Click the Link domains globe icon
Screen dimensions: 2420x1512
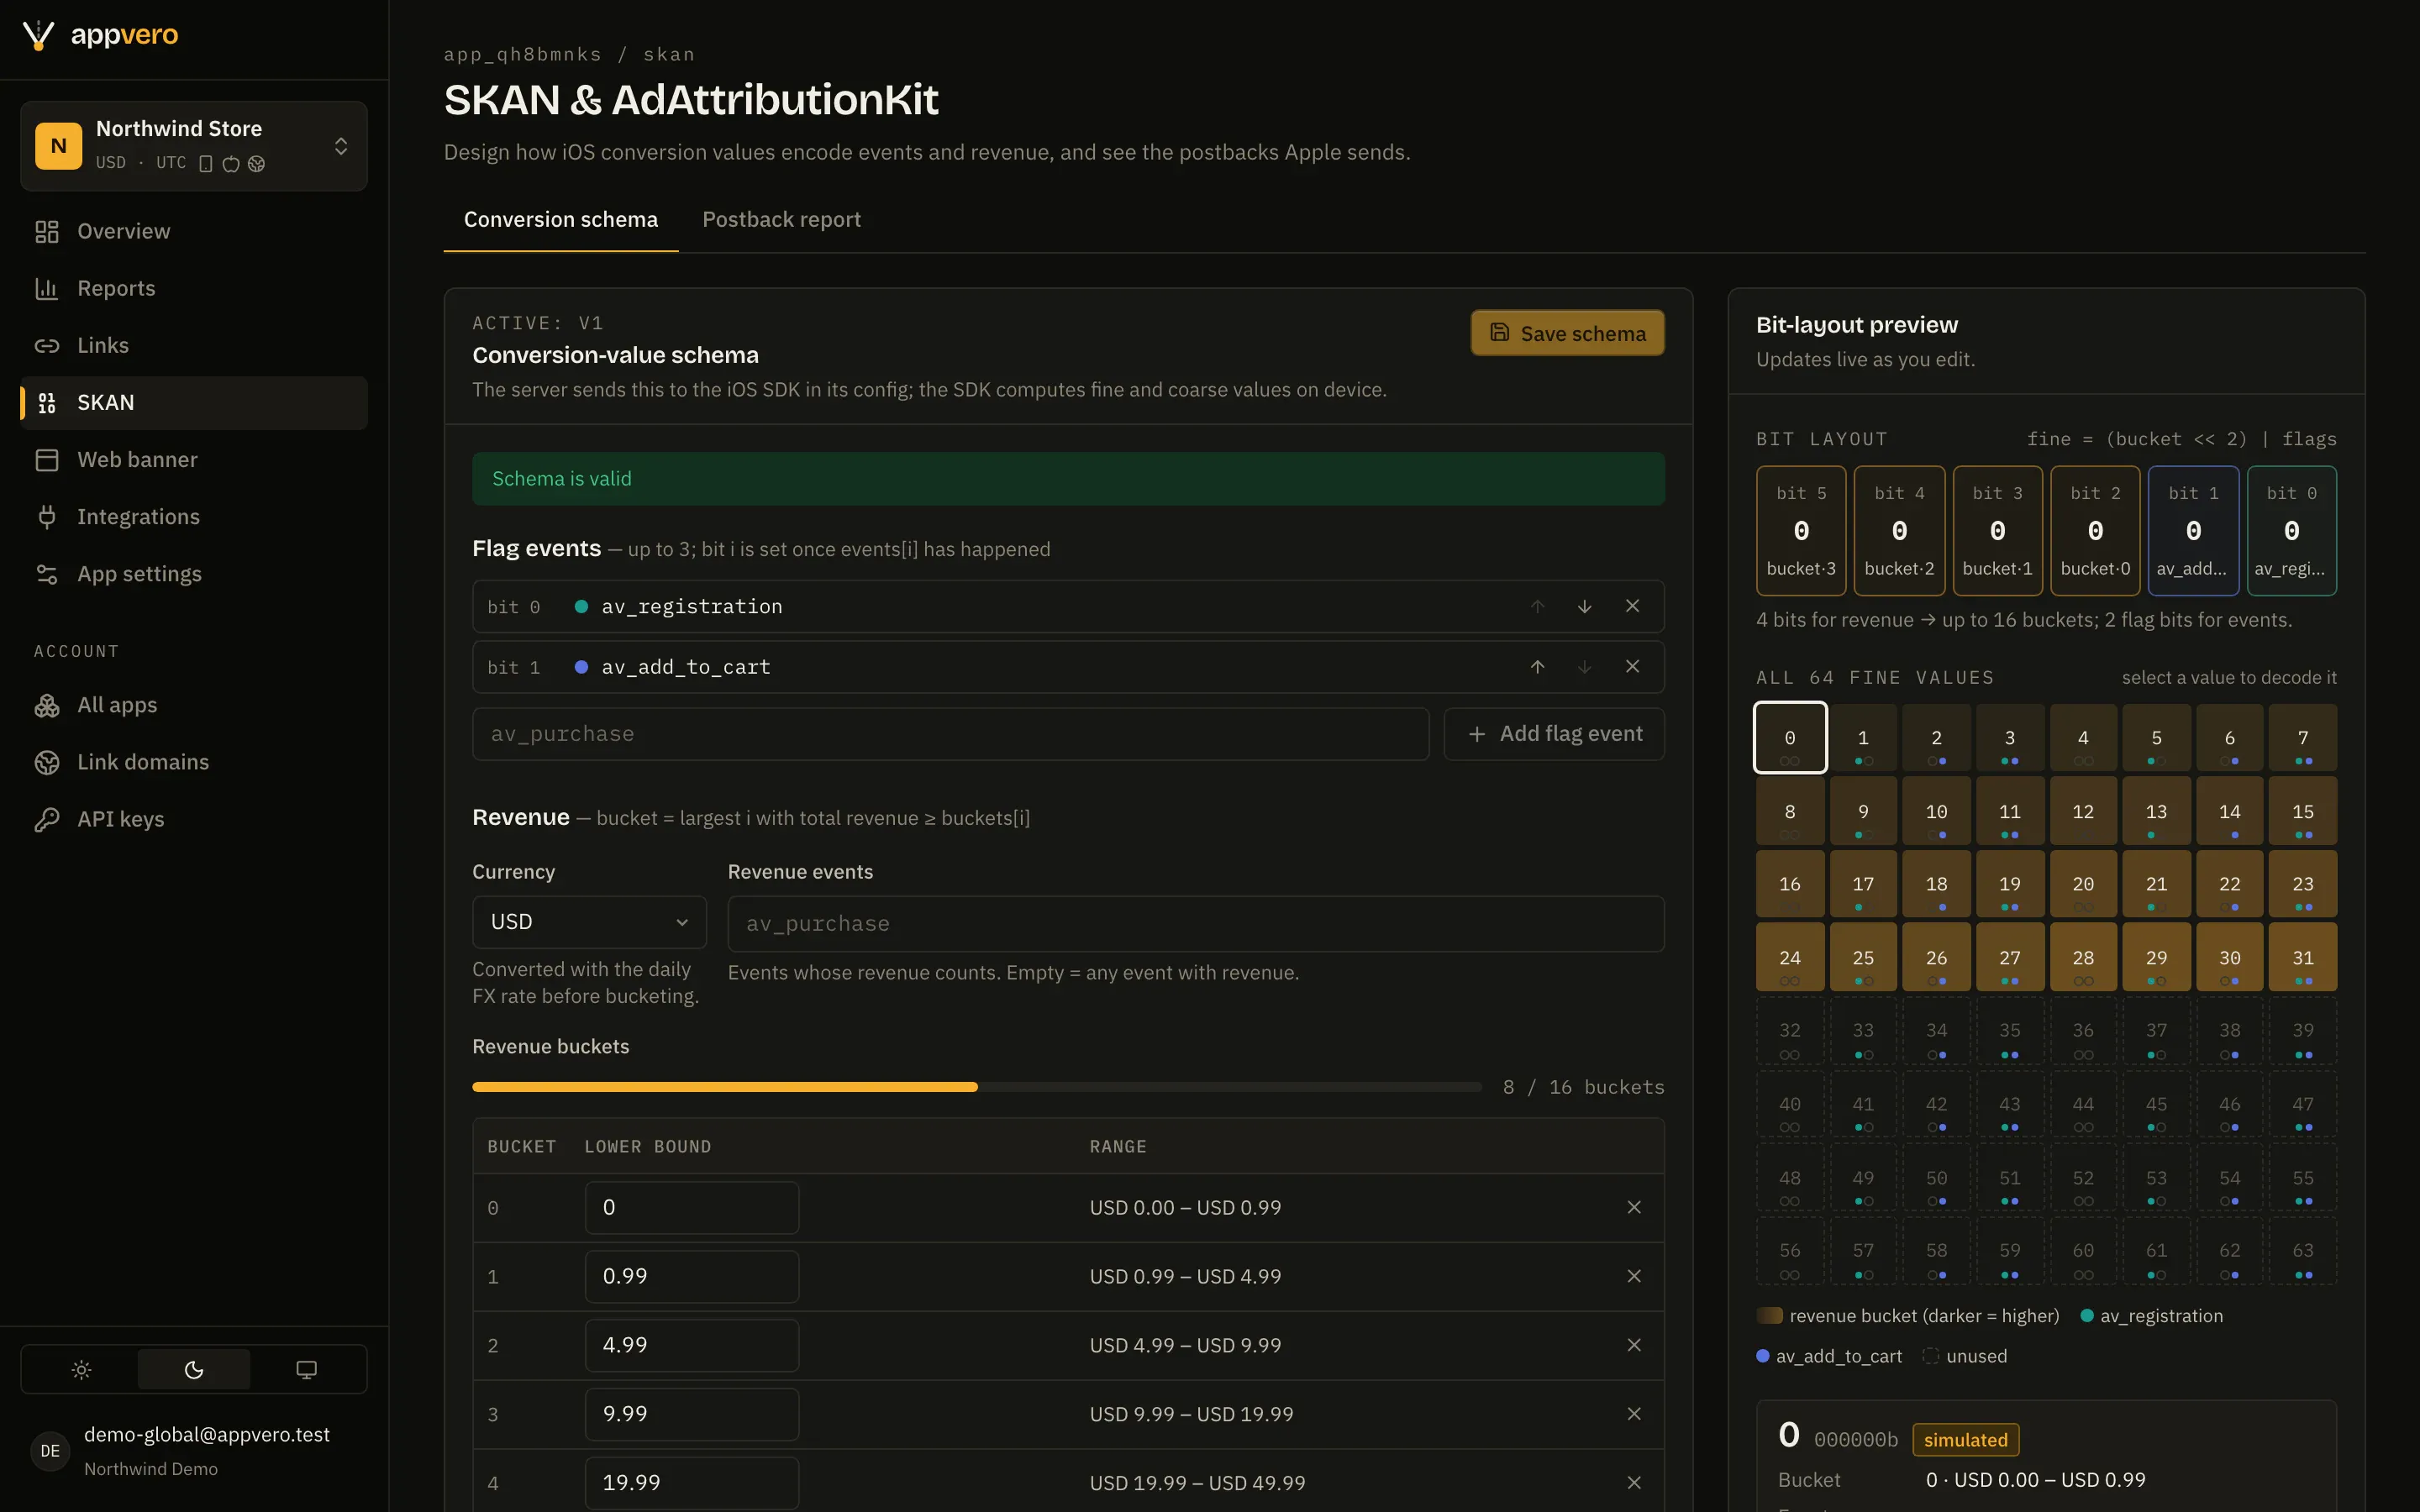47,762
